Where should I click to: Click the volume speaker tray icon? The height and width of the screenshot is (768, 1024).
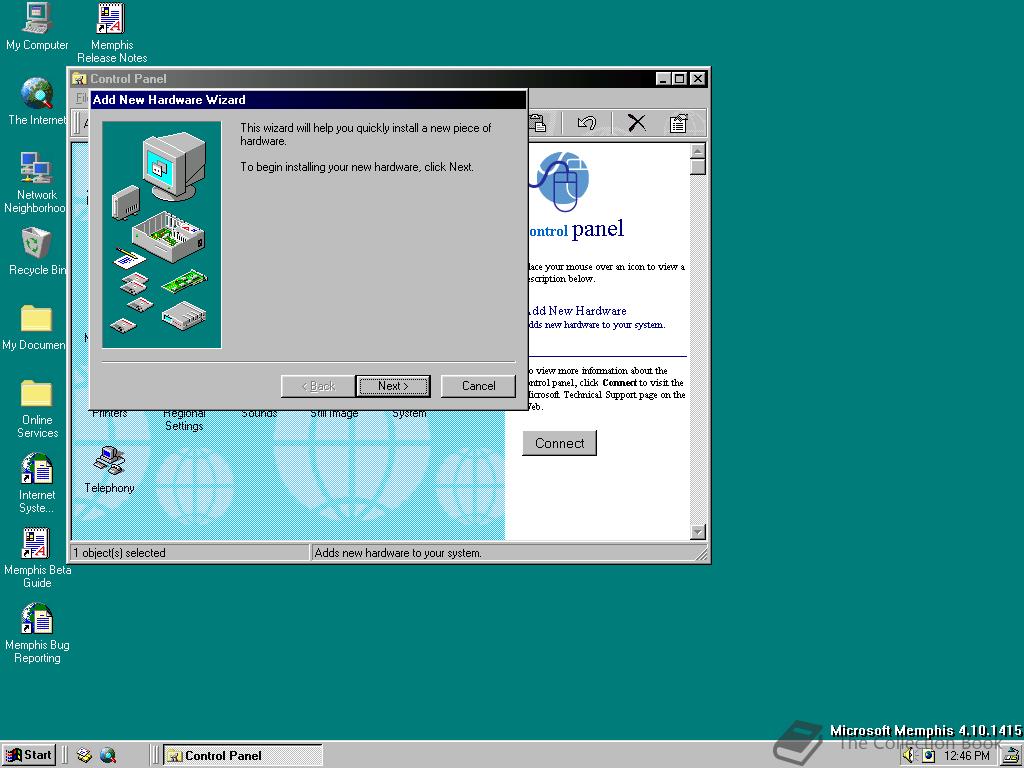(x=909, y=756)
